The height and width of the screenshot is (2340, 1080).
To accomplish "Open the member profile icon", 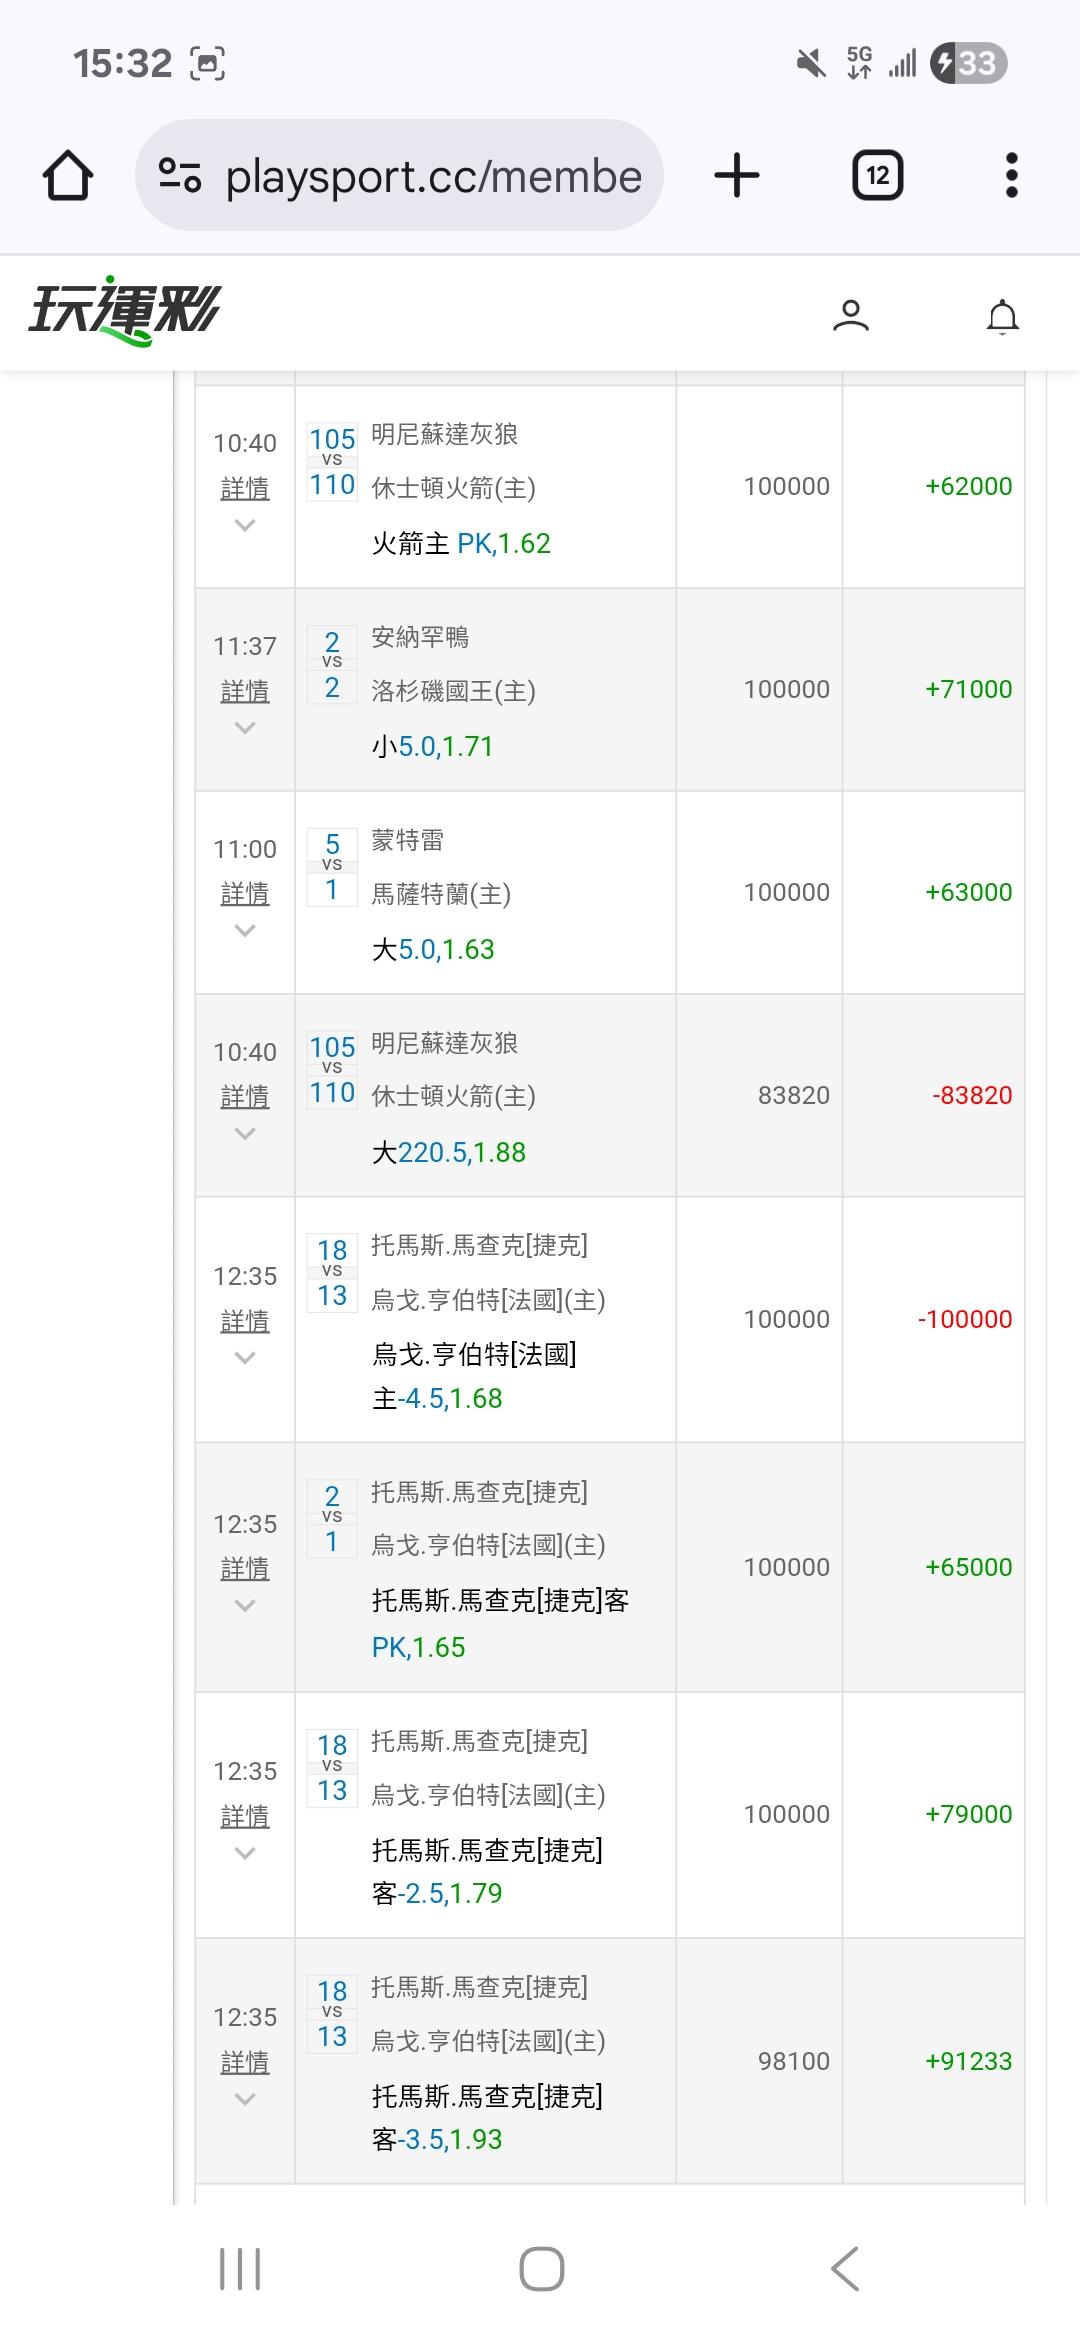I will [x=850, y=316].
